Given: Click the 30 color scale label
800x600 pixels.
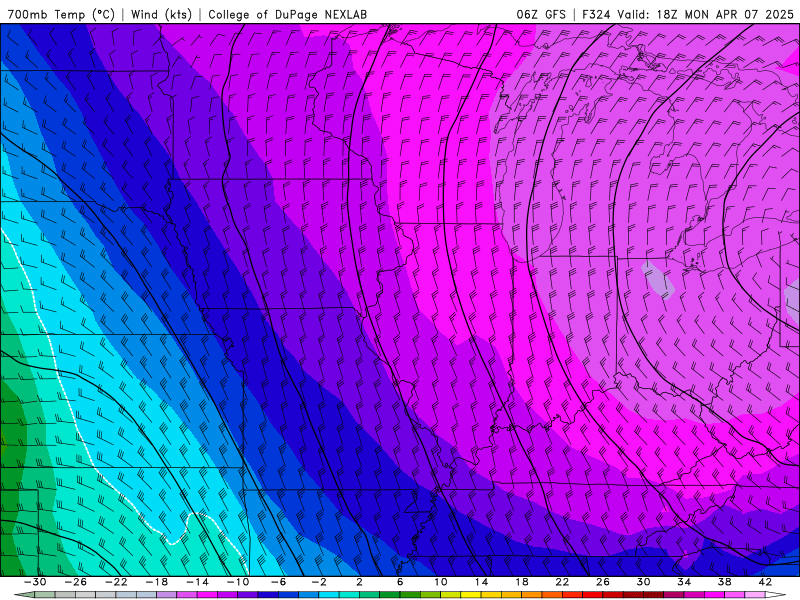Looking at the screenshot, I should tap(643, 582).
